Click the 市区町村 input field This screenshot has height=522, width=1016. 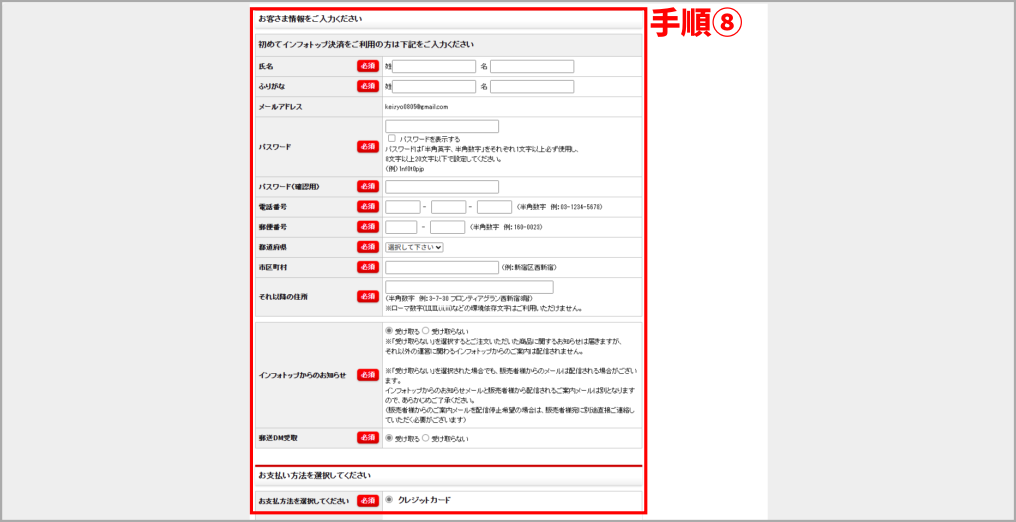pos(441,267)
